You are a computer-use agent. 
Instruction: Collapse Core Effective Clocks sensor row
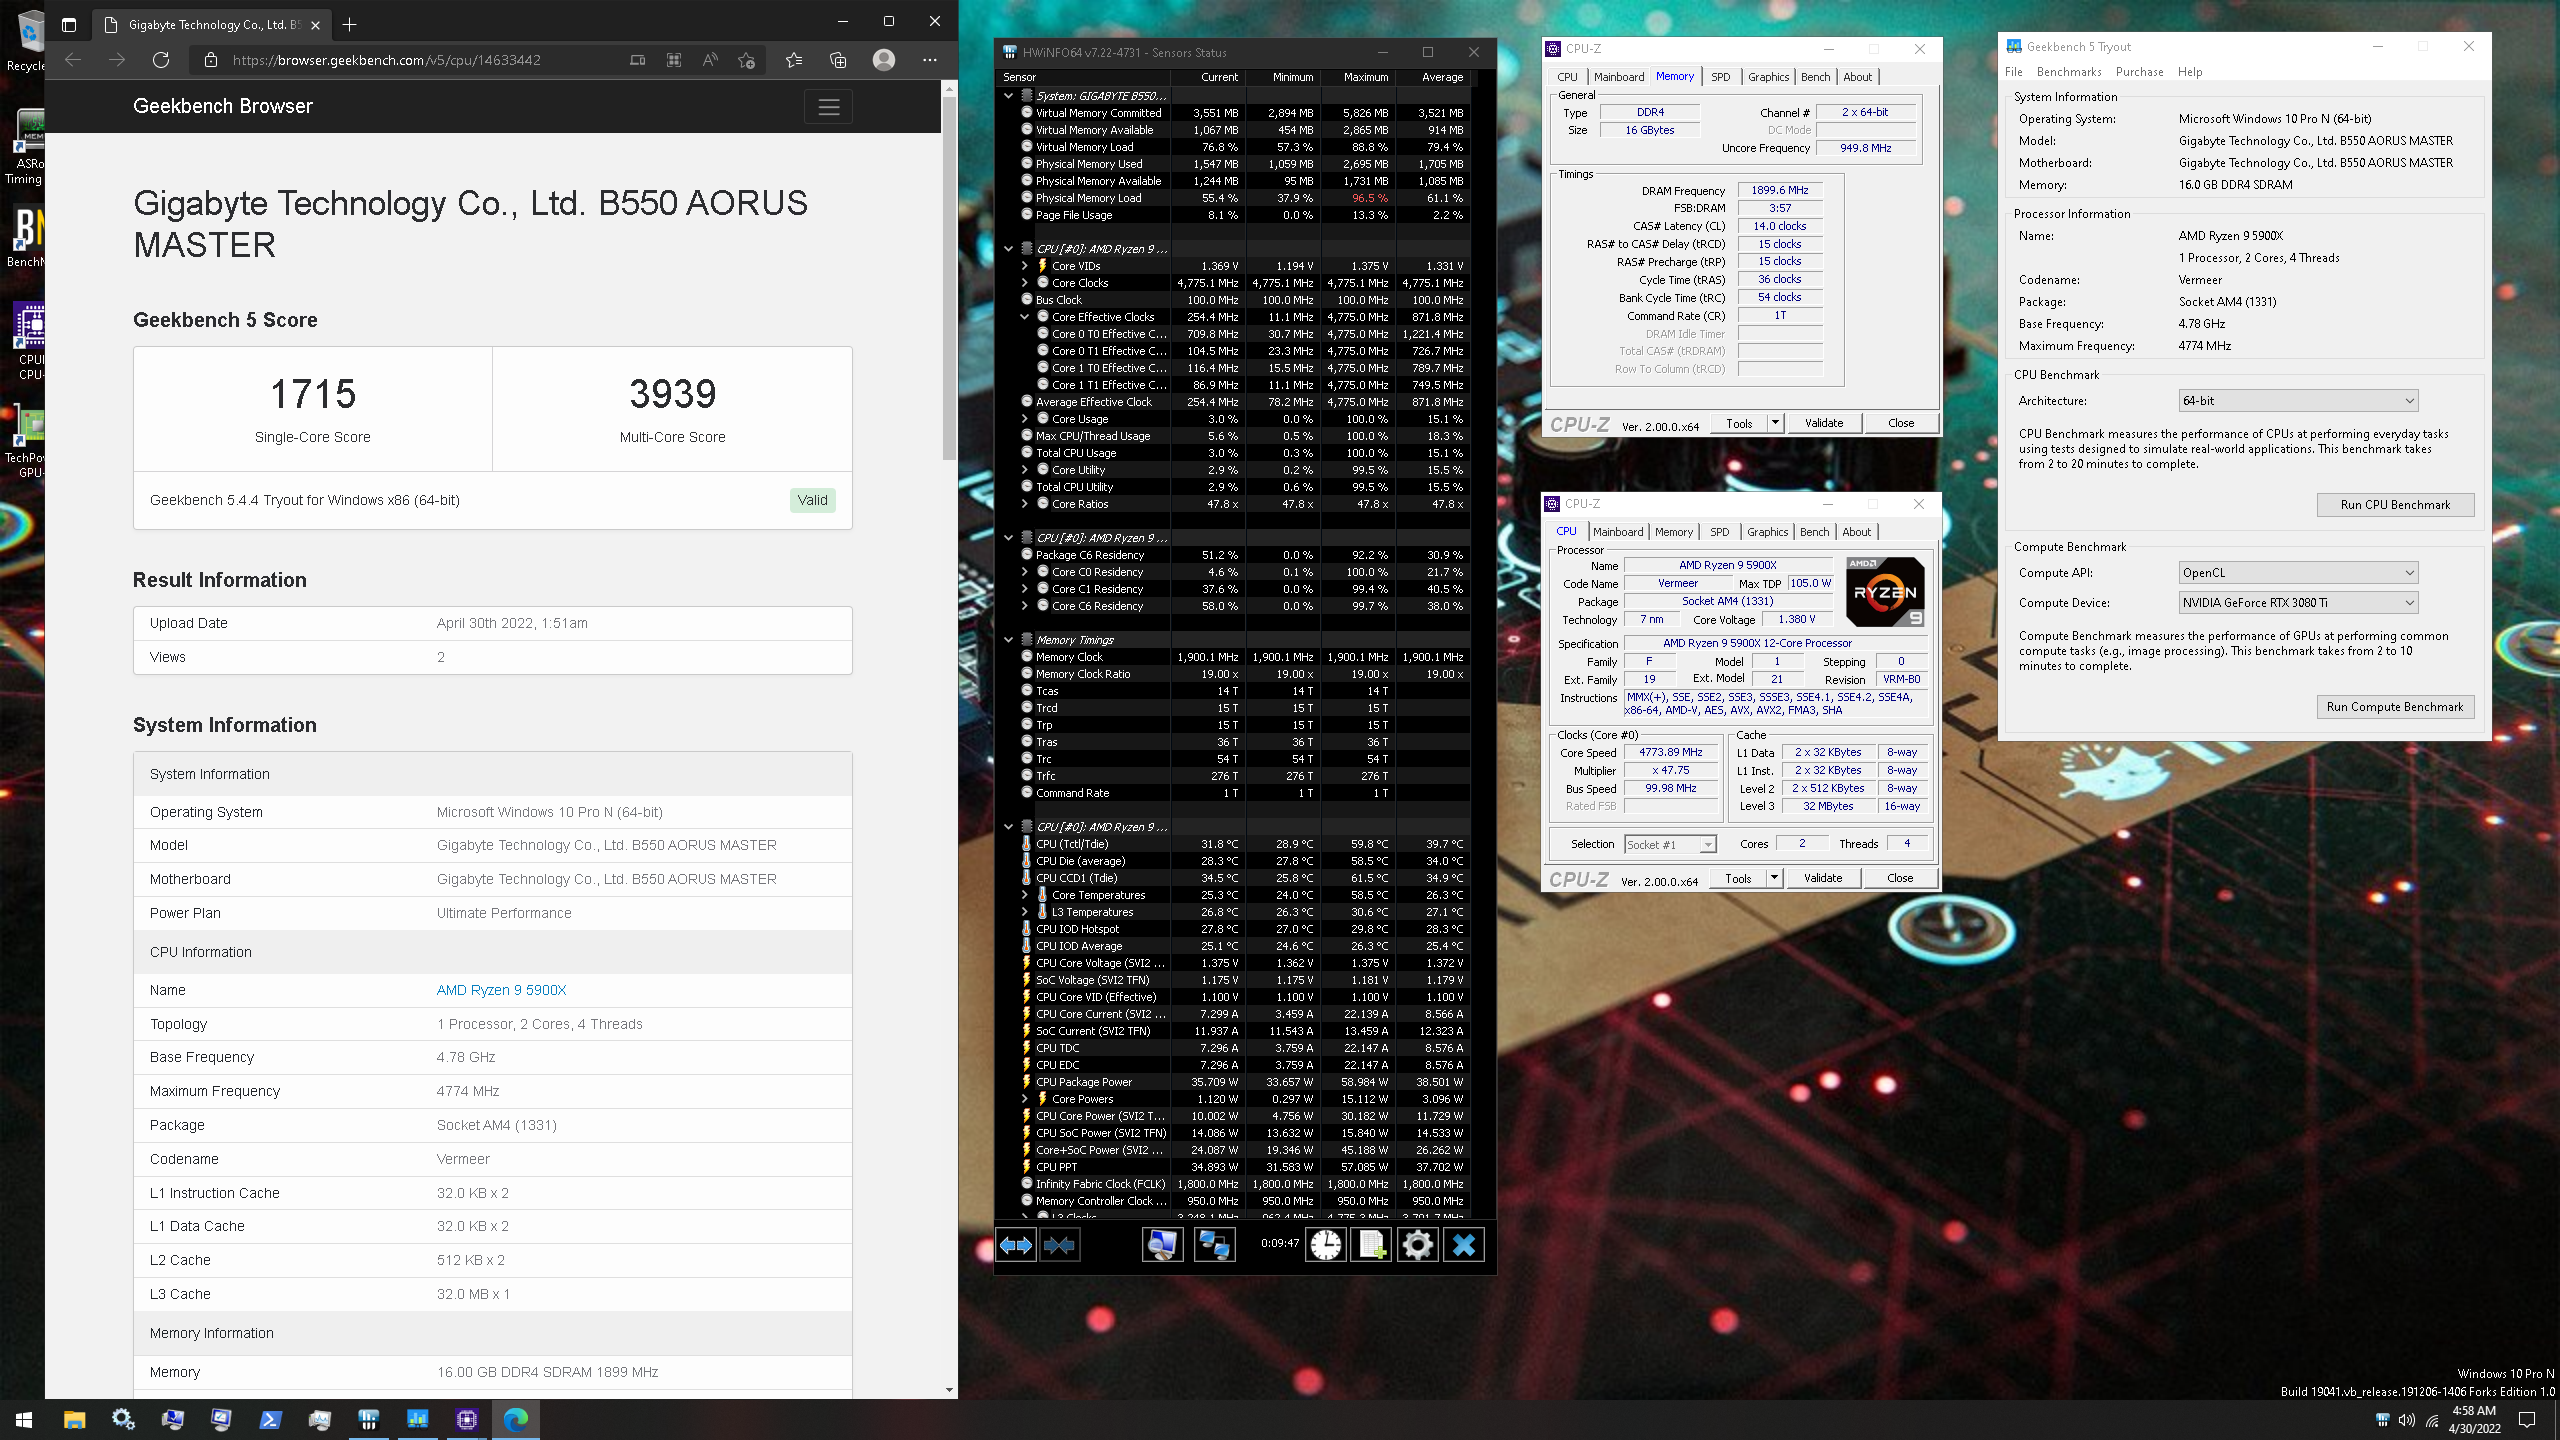coord(1025,317)
